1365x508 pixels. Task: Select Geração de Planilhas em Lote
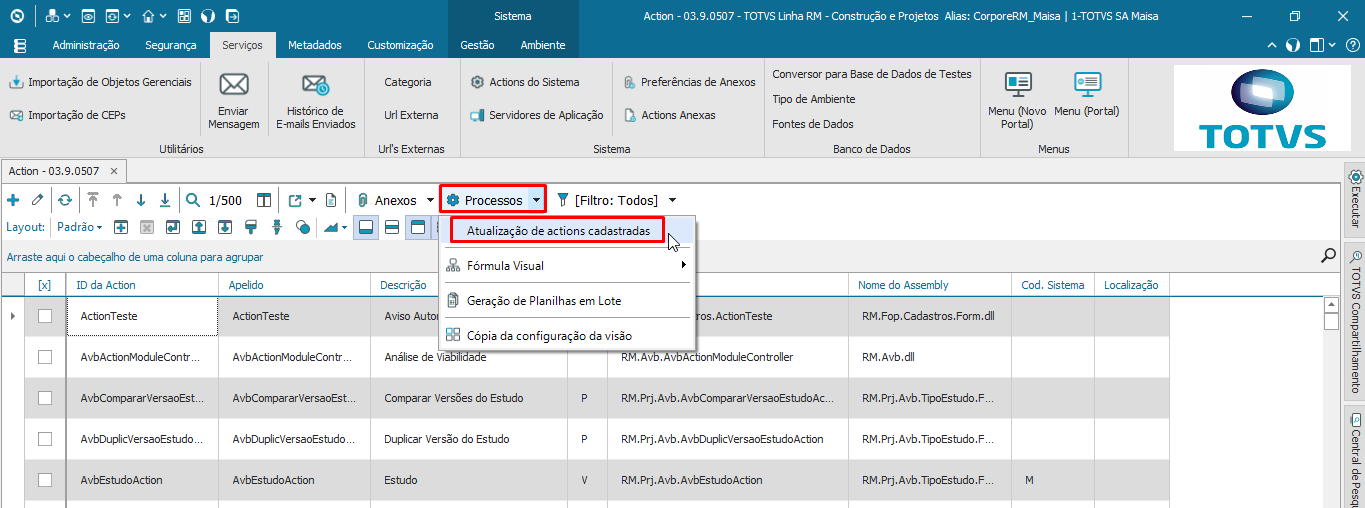[544, 300]
